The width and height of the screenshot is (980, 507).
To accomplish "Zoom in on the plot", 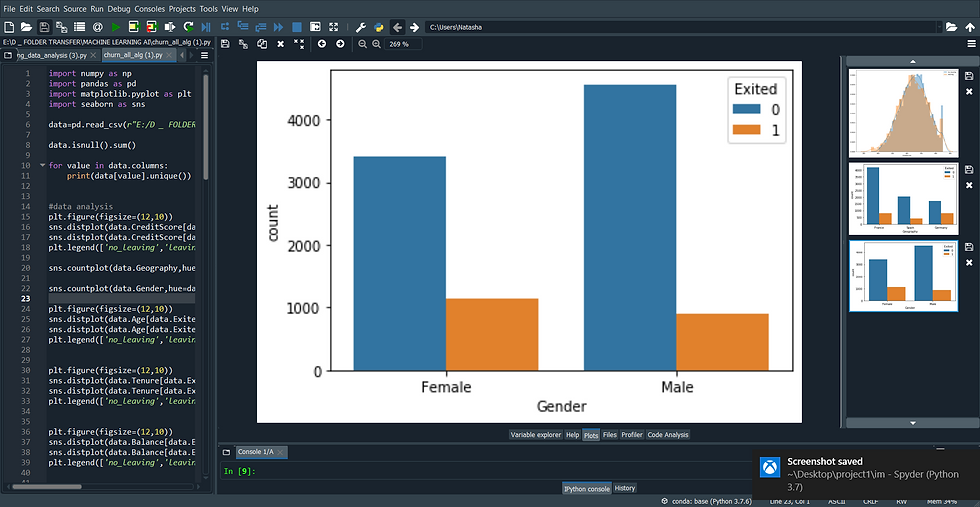I will click(x=376, y=44).
